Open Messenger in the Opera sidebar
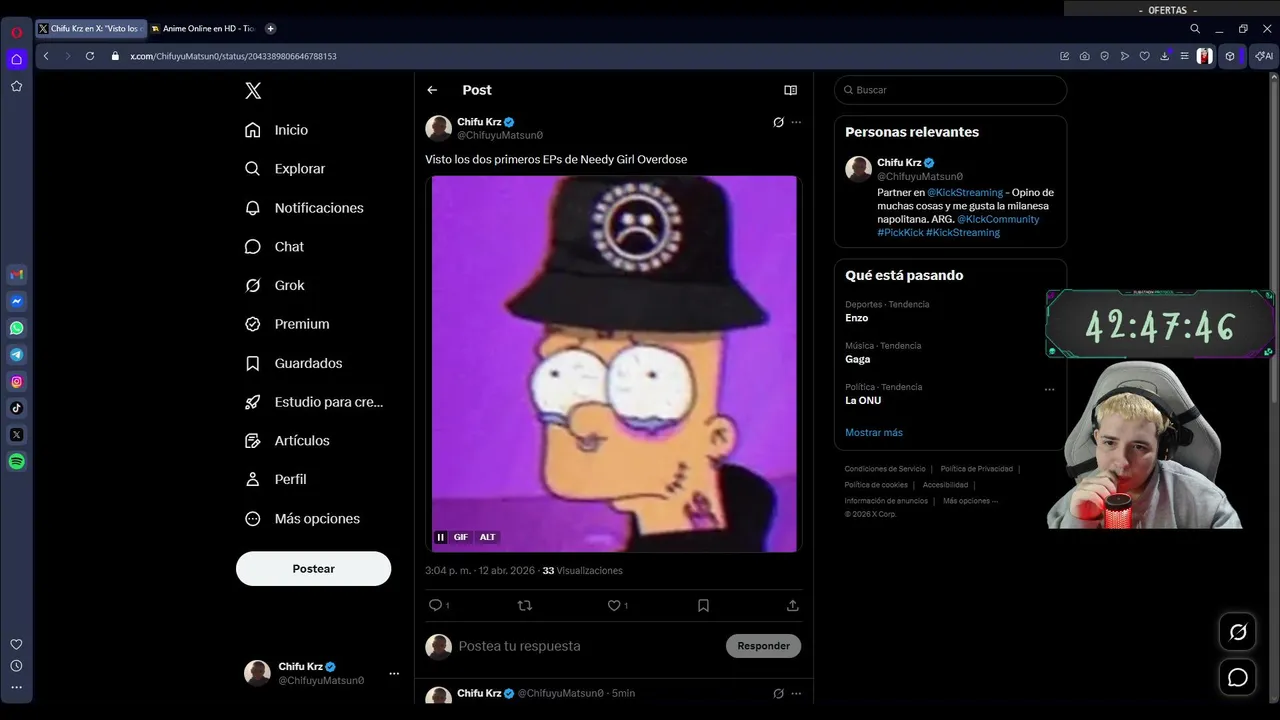The height and width of the screenshot is (720, 1280). pyautogui.click(x=16, y=301)
